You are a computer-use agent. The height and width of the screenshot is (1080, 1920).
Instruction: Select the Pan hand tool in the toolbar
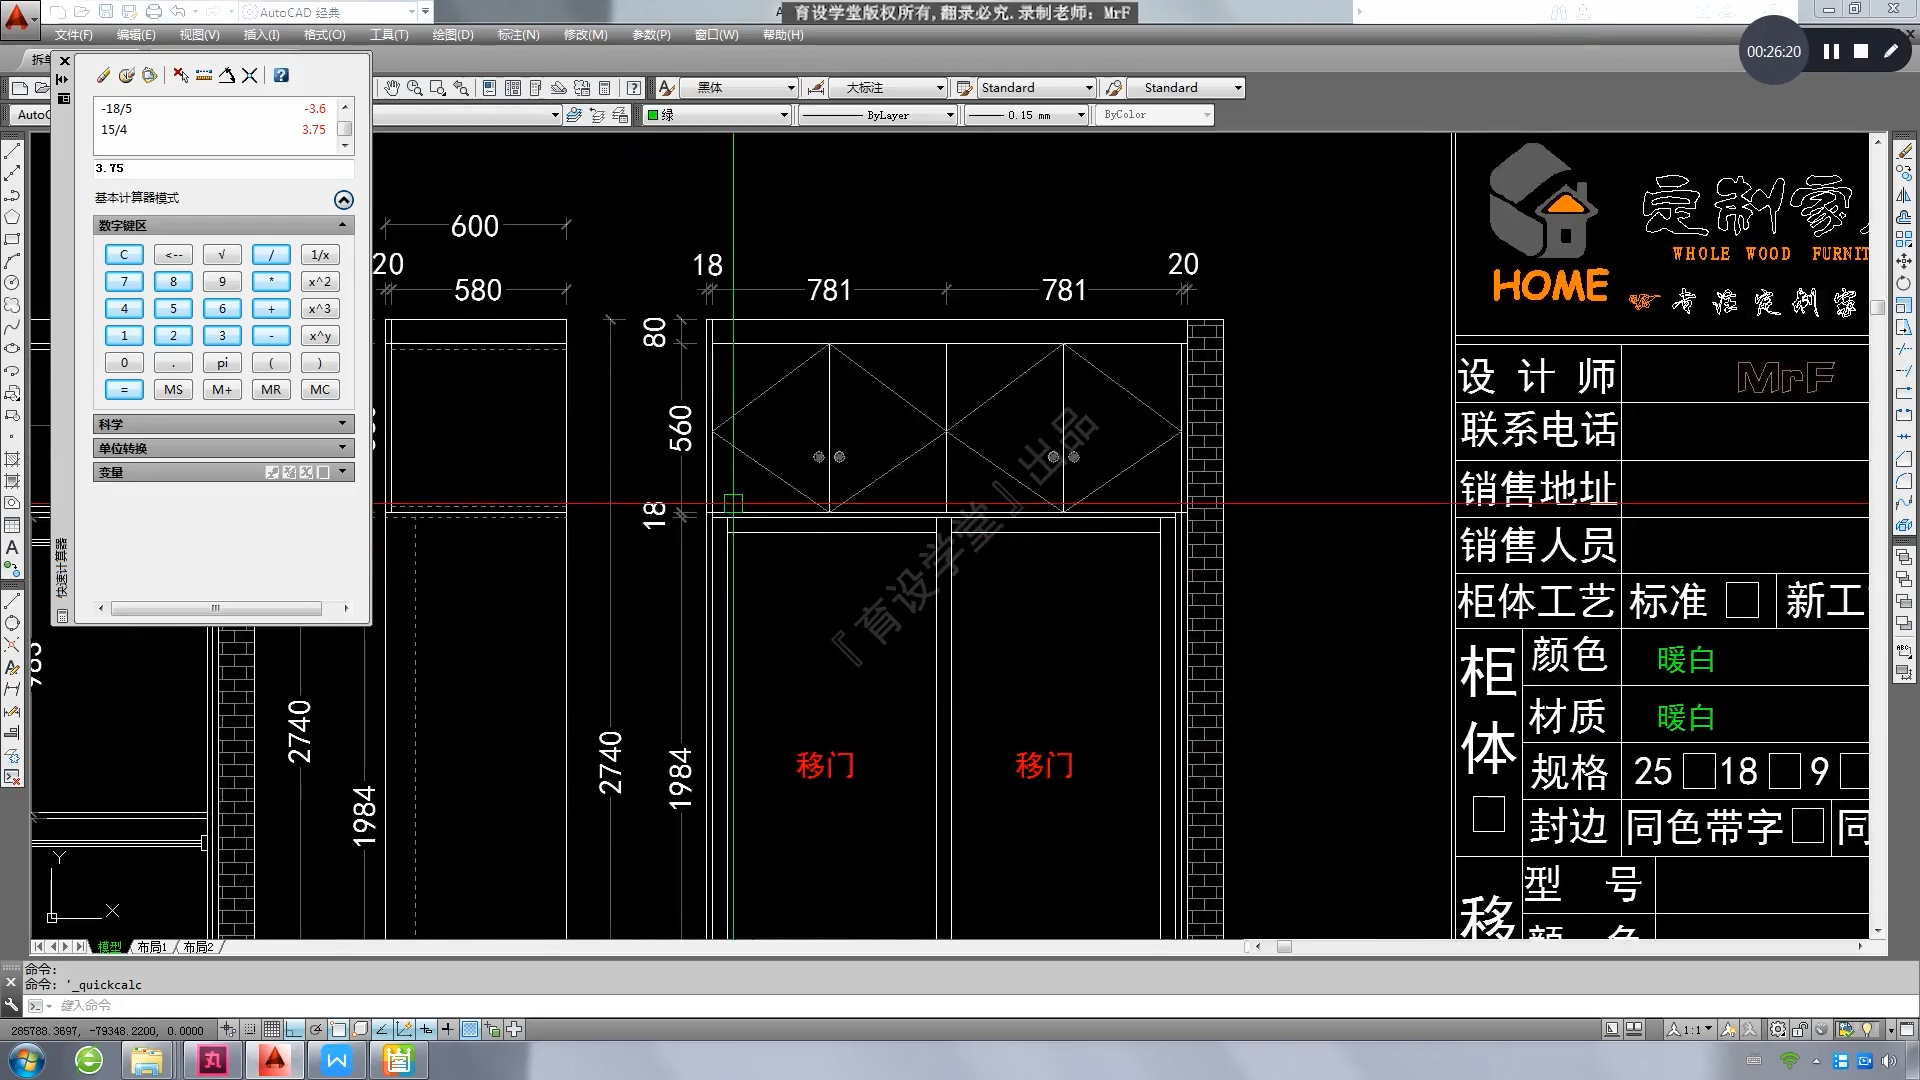(x=392, y=88)
